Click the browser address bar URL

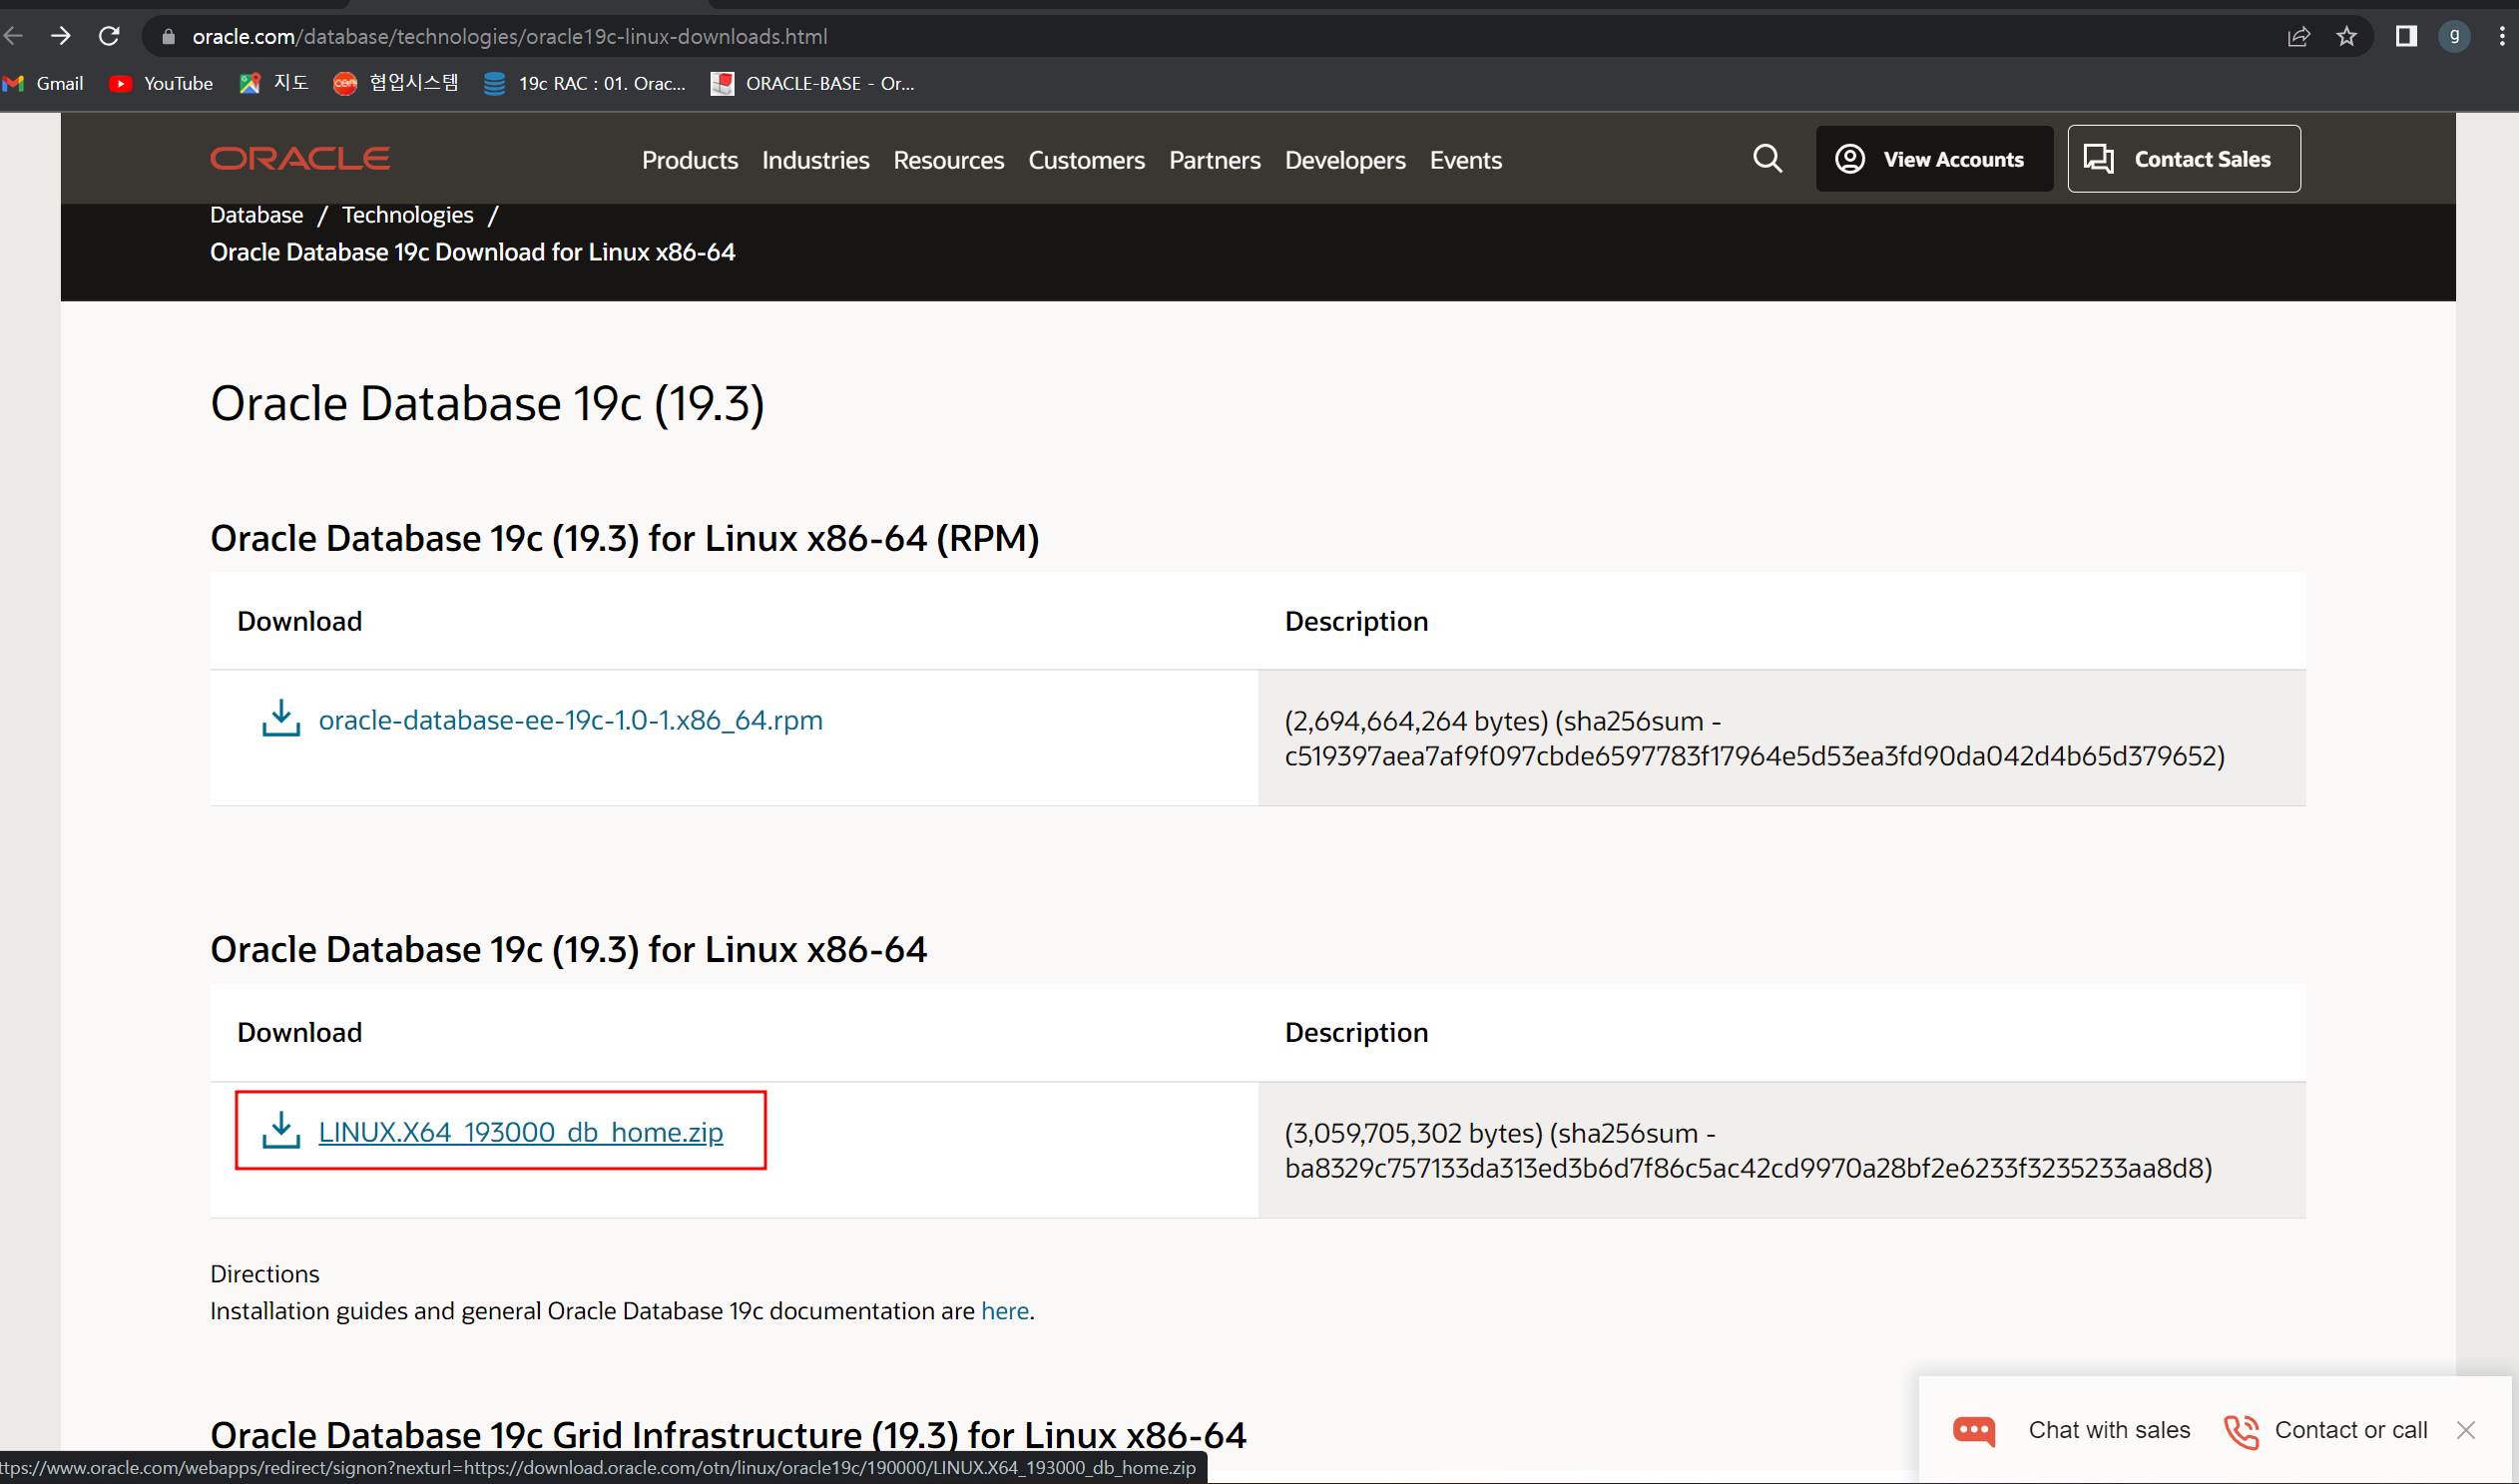point(510,37)
